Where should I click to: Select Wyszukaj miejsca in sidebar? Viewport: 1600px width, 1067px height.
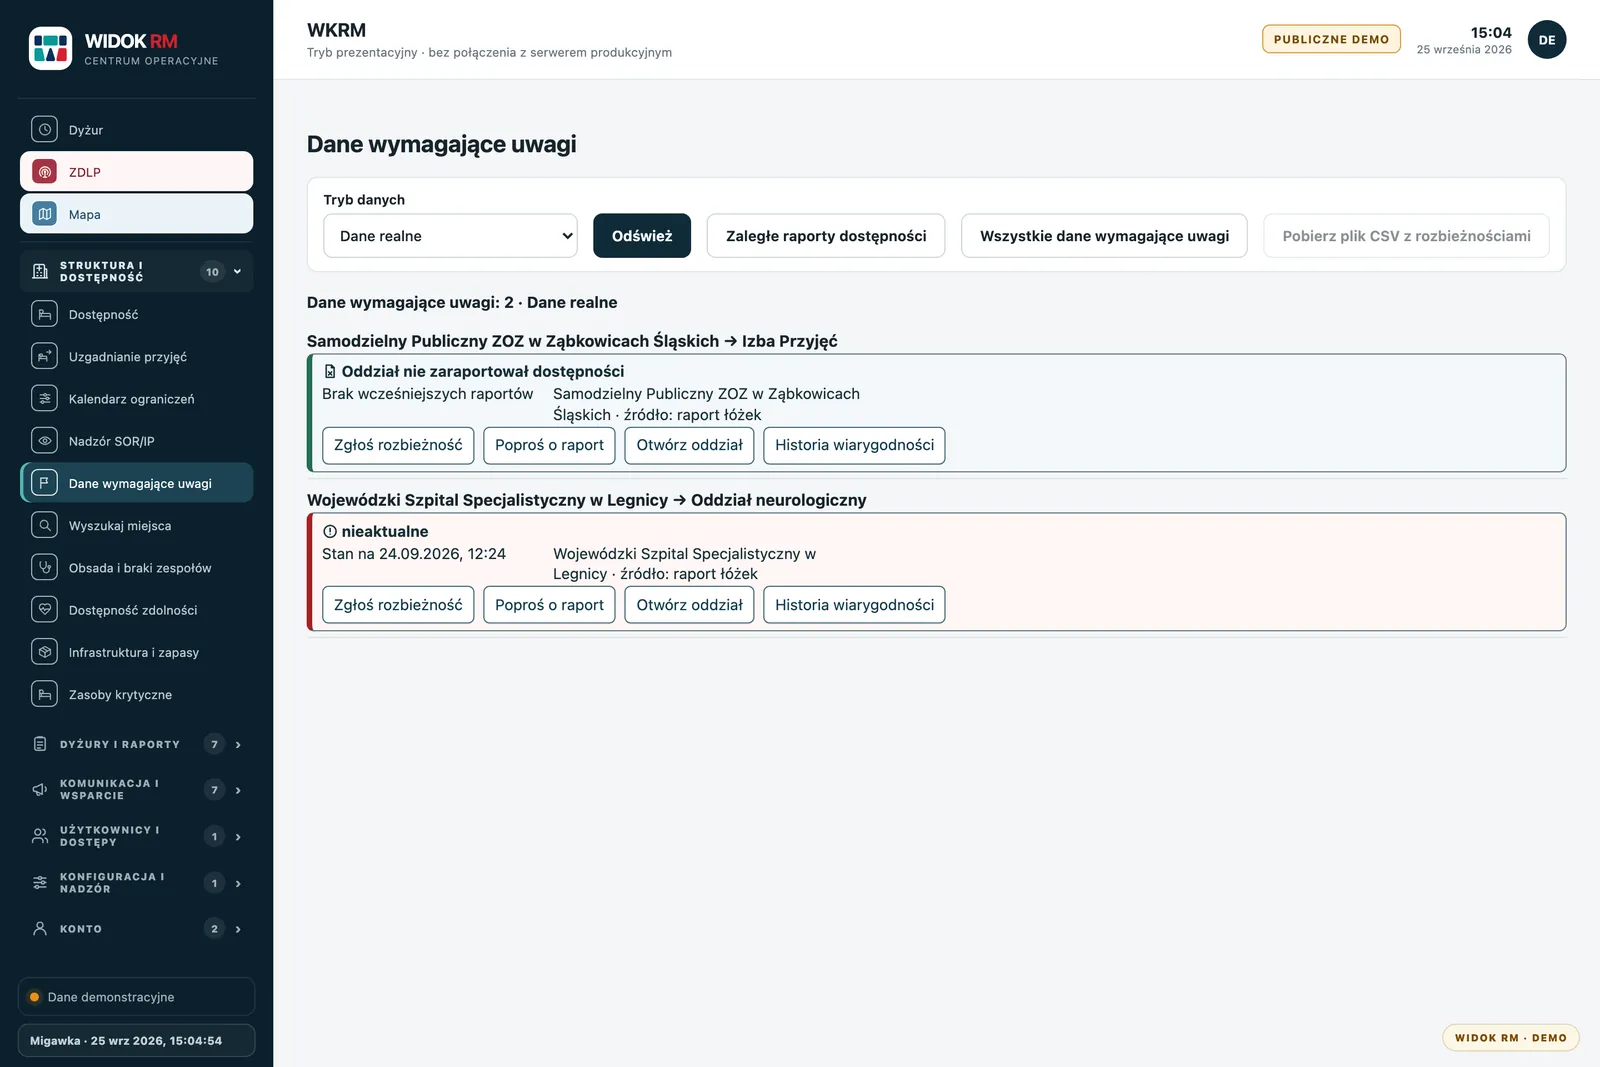pos(136,525)
